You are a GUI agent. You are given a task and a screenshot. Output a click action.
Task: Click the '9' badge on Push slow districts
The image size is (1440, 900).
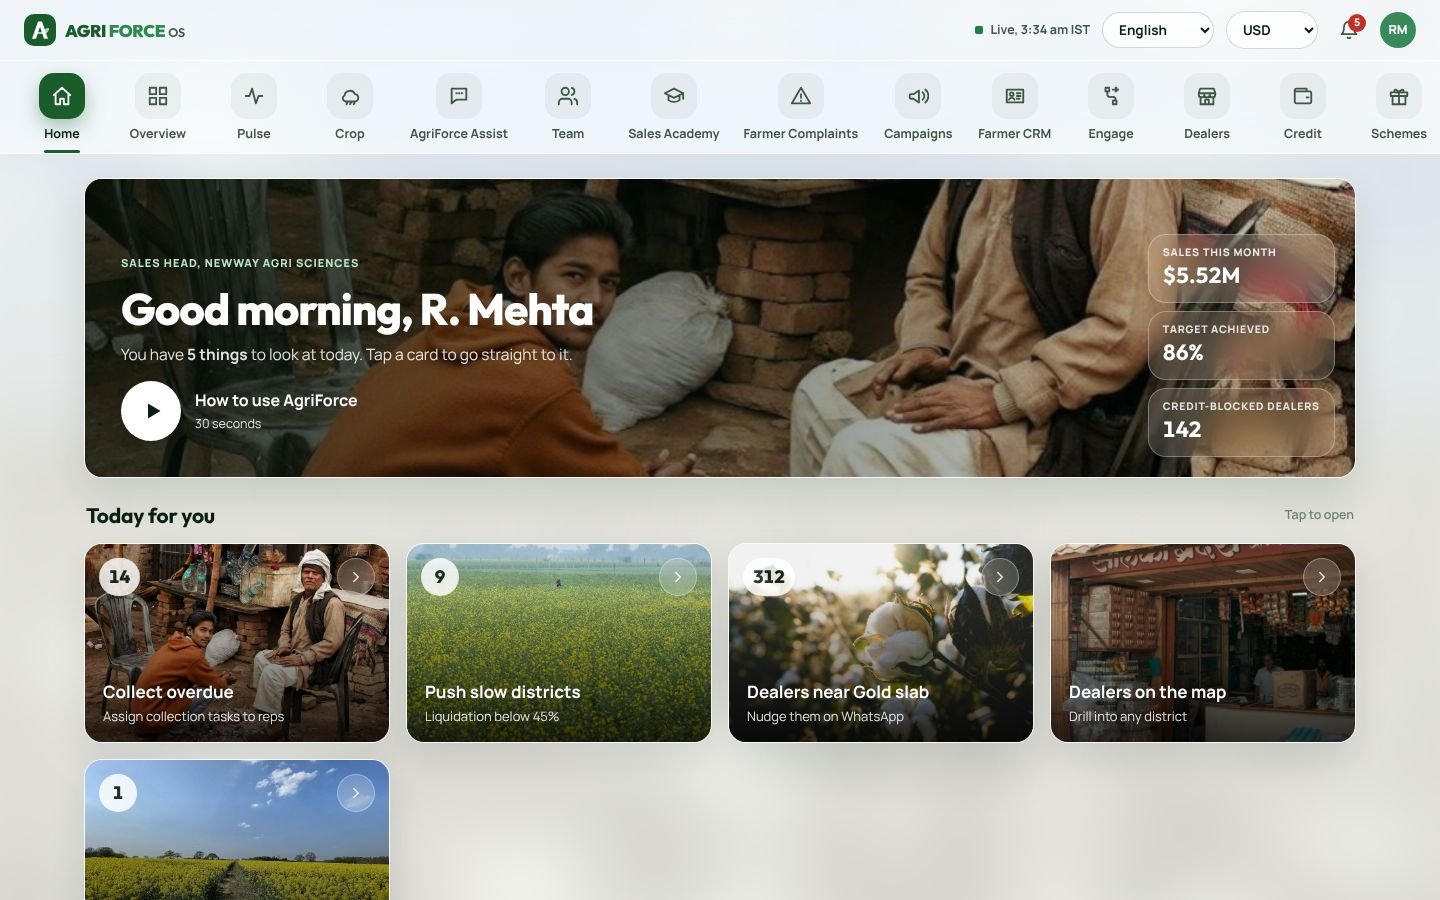440,577
